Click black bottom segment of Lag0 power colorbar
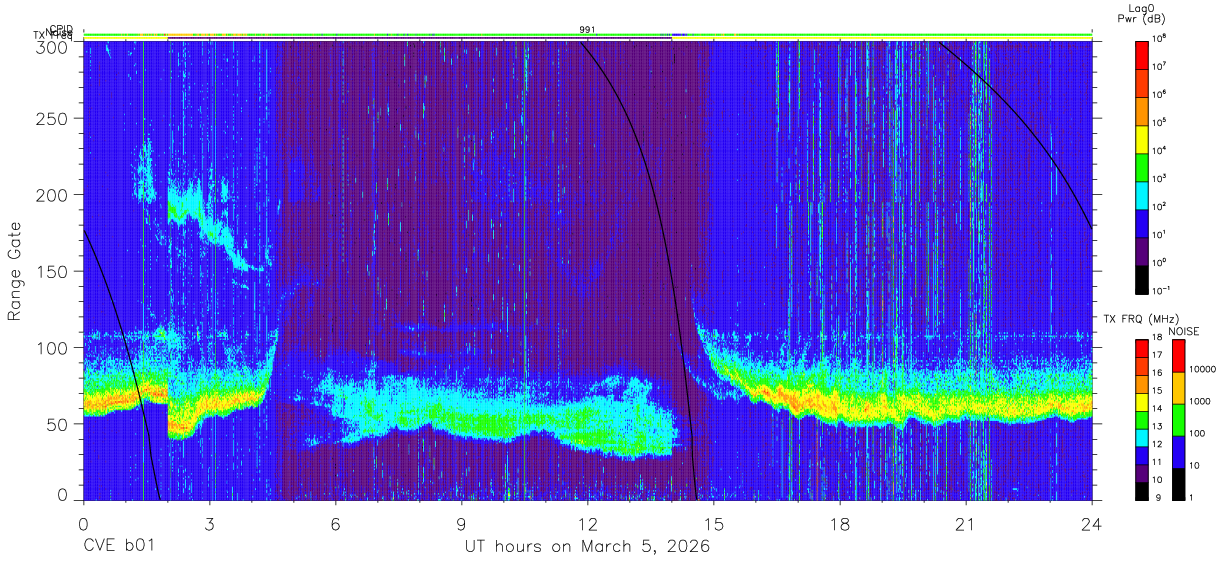 coord(1142,278)
